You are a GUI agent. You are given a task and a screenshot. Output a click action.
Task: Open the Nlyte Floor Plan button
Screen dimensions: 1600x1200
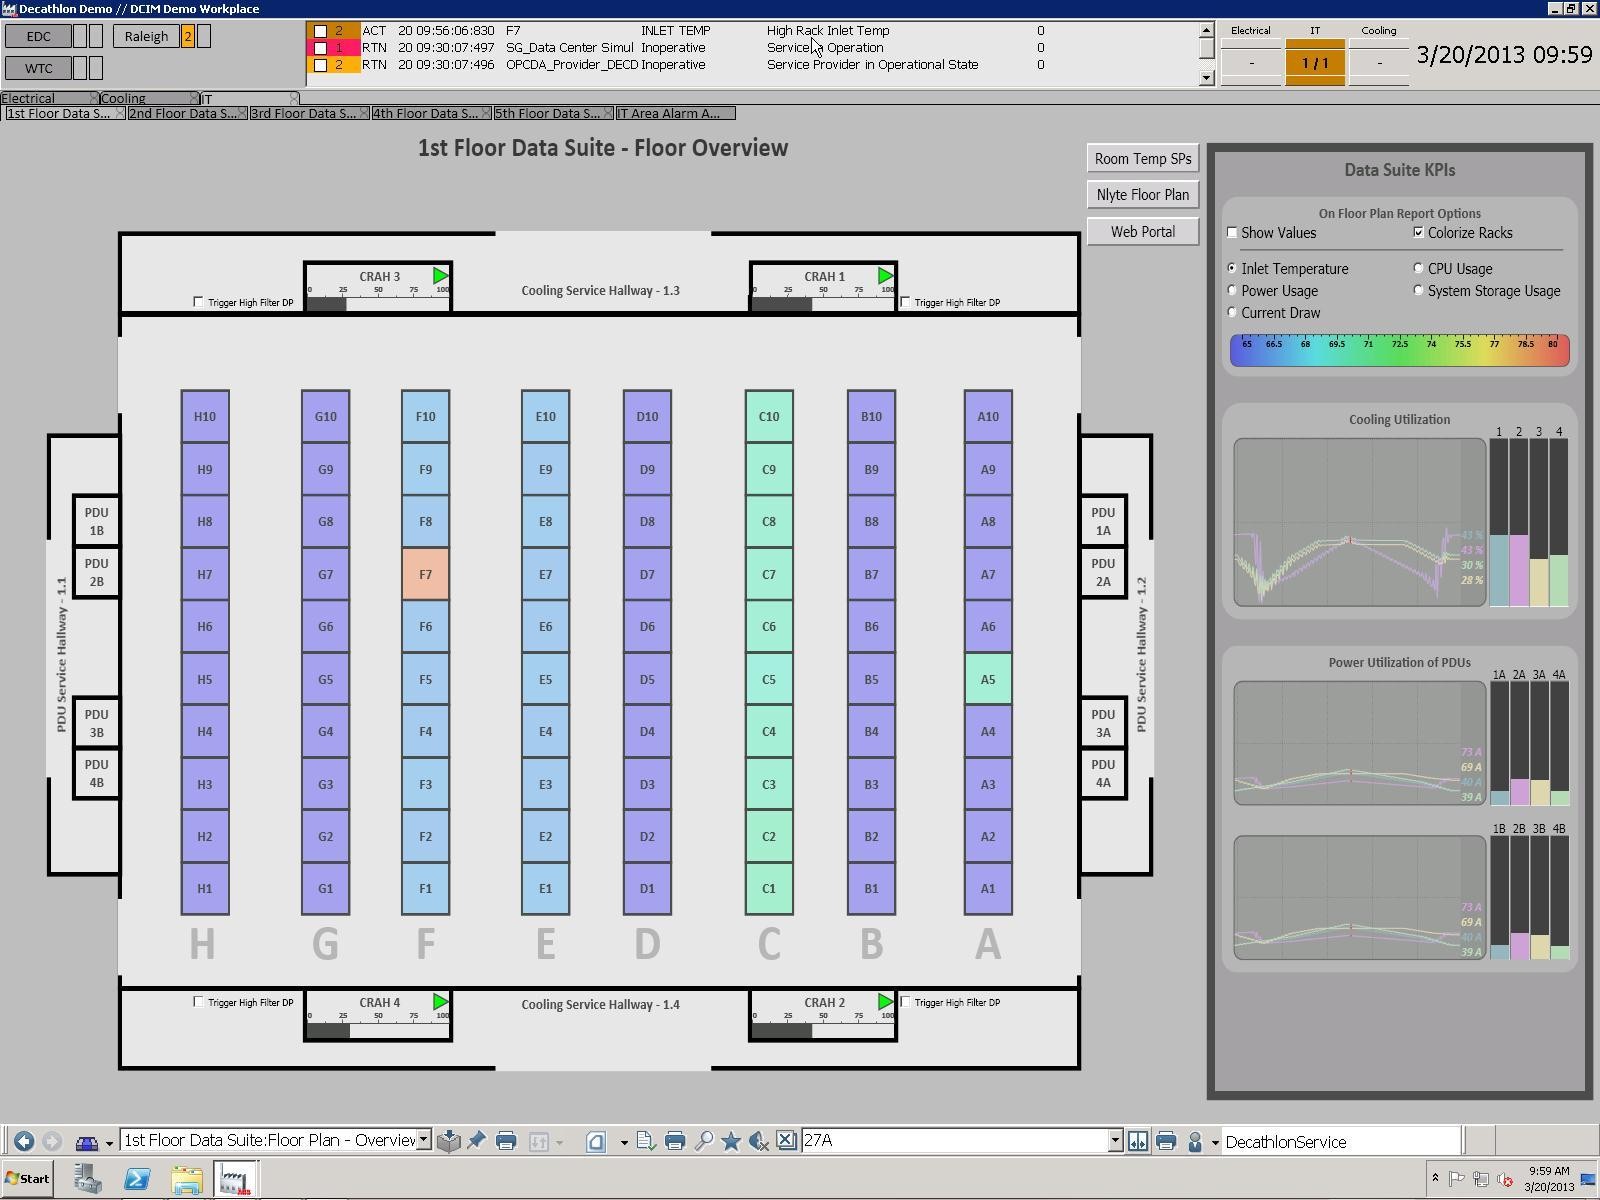[x=1142, y=195]
